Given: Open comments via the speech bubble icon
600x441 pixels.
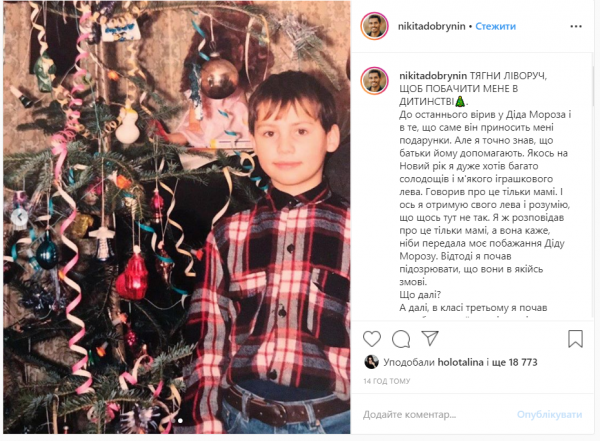Looking at the screenshot, I should [401, 339].
